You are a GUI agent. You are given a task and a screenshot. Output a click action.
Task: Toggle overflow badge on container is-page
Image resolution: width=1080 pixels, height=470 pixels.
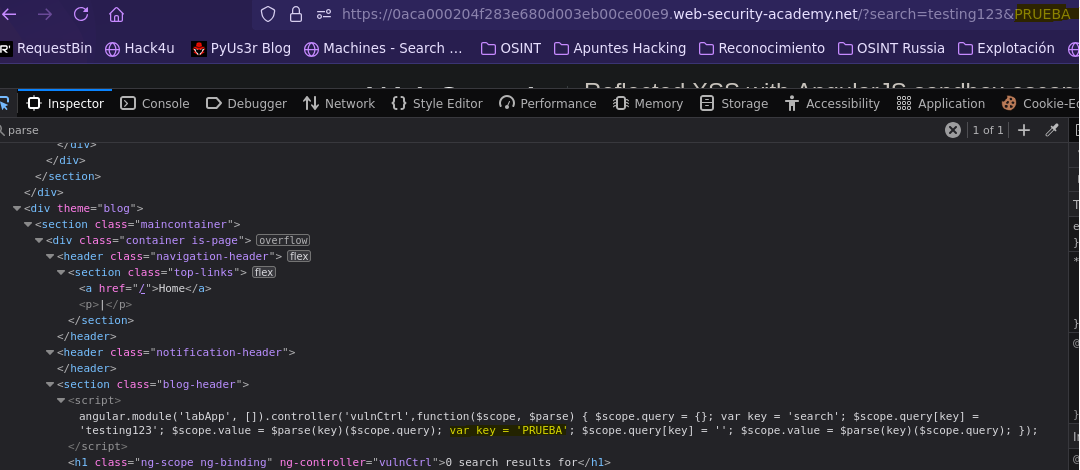(283, 241)
